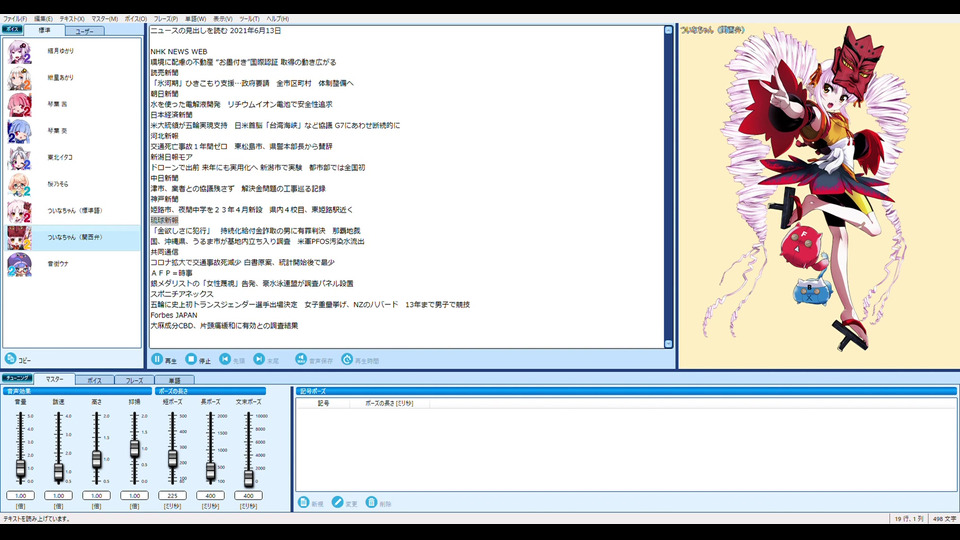Jump to start with 先頭 icon
960x540 pixels.
(x=225, y=359)
